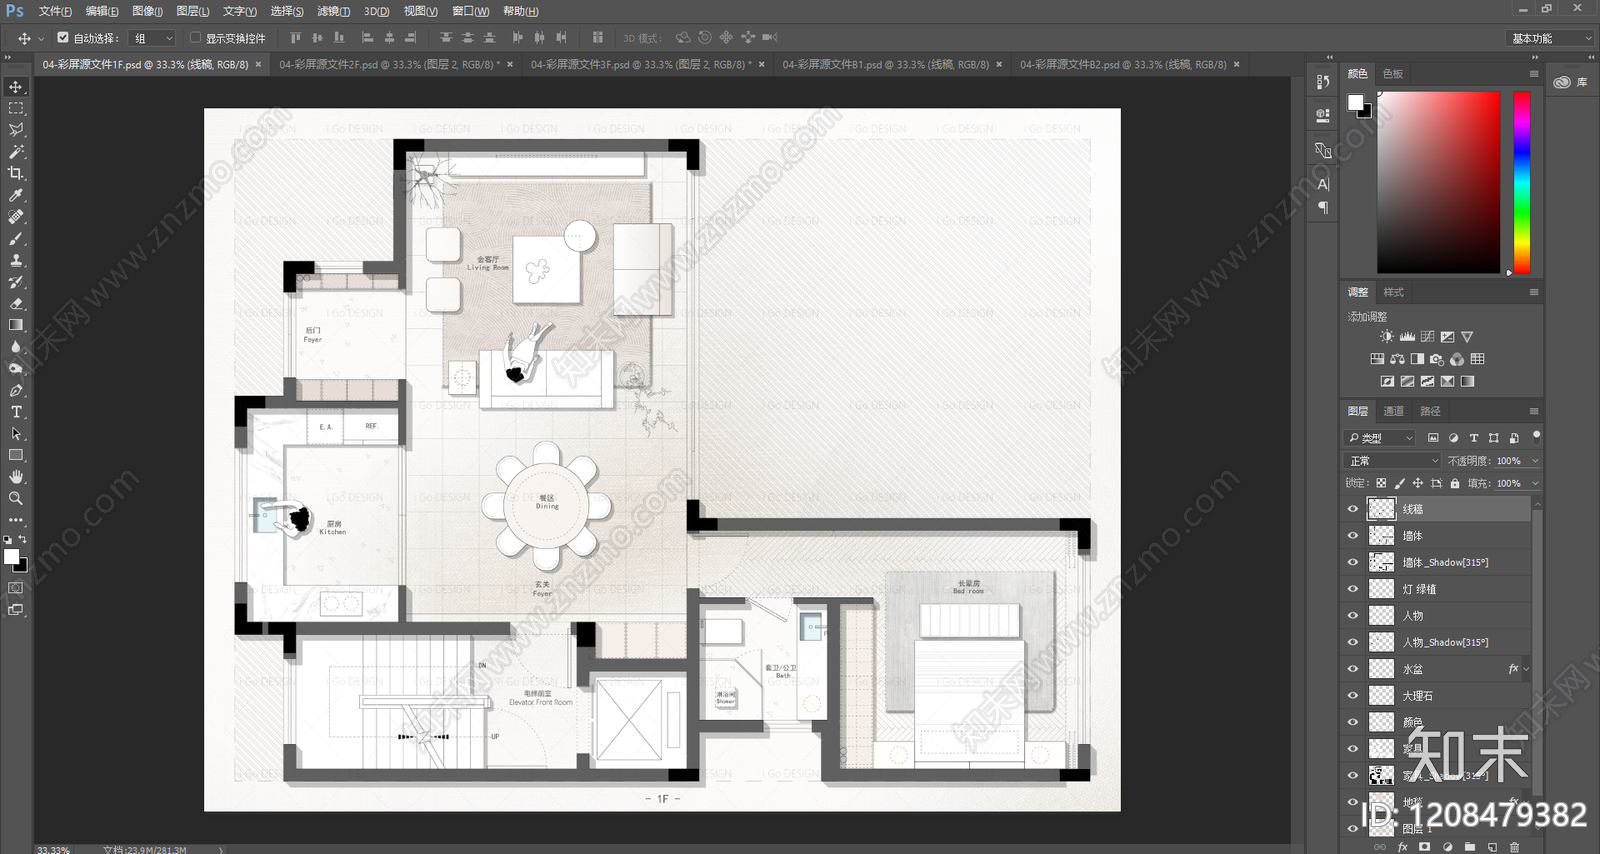The image size is (1600, 854).
Task: Switch to the 通道 tab
Action: pos(1393,411)
